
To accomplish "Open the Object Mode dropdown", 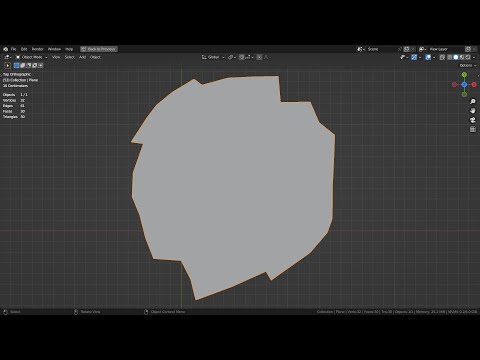I will (x=32, y=57).
